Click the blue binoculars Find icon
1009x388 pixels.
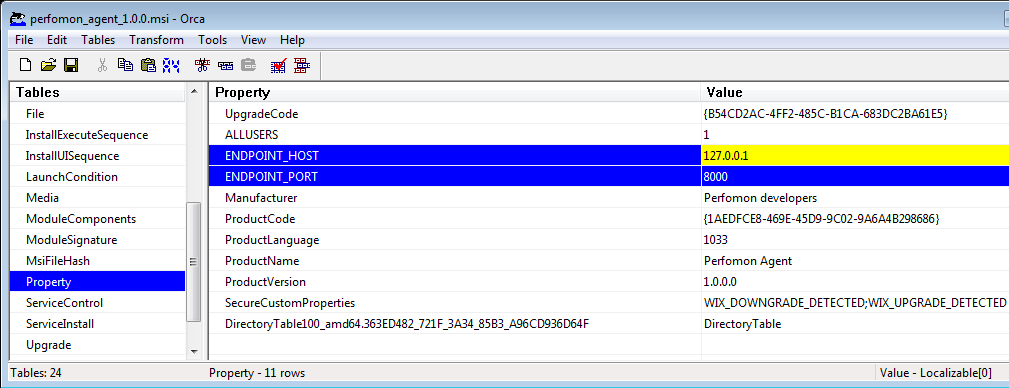point(171,65)
